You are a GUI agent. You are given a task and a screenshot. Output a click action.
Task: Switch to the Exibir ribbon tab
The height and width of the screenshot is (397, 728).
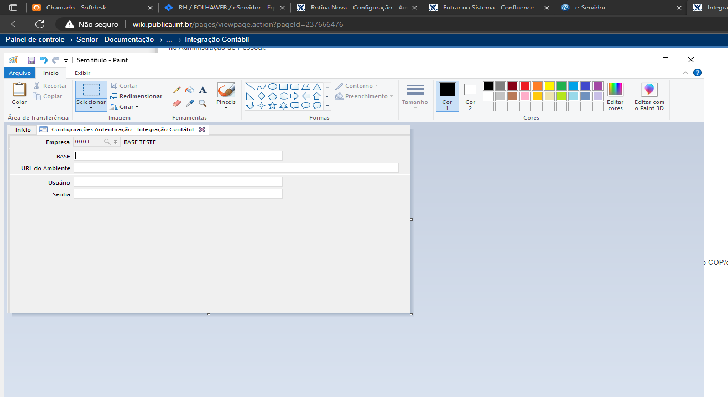click(x=82, y=73)
